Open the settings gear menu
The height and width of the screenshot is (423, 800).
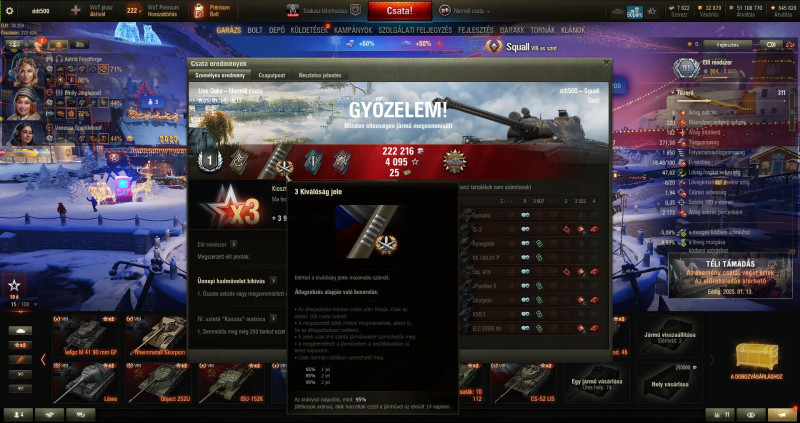point(9,11)
